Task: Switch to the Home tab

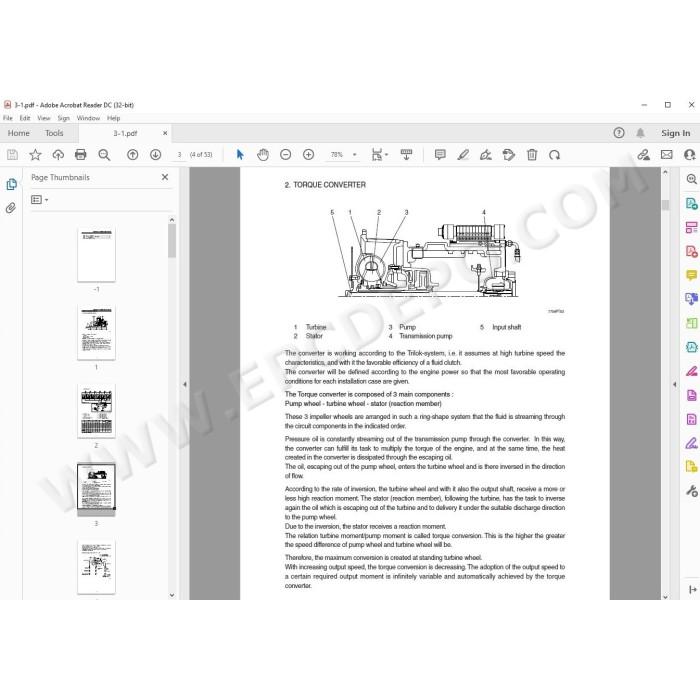Action: coord(18,133)
